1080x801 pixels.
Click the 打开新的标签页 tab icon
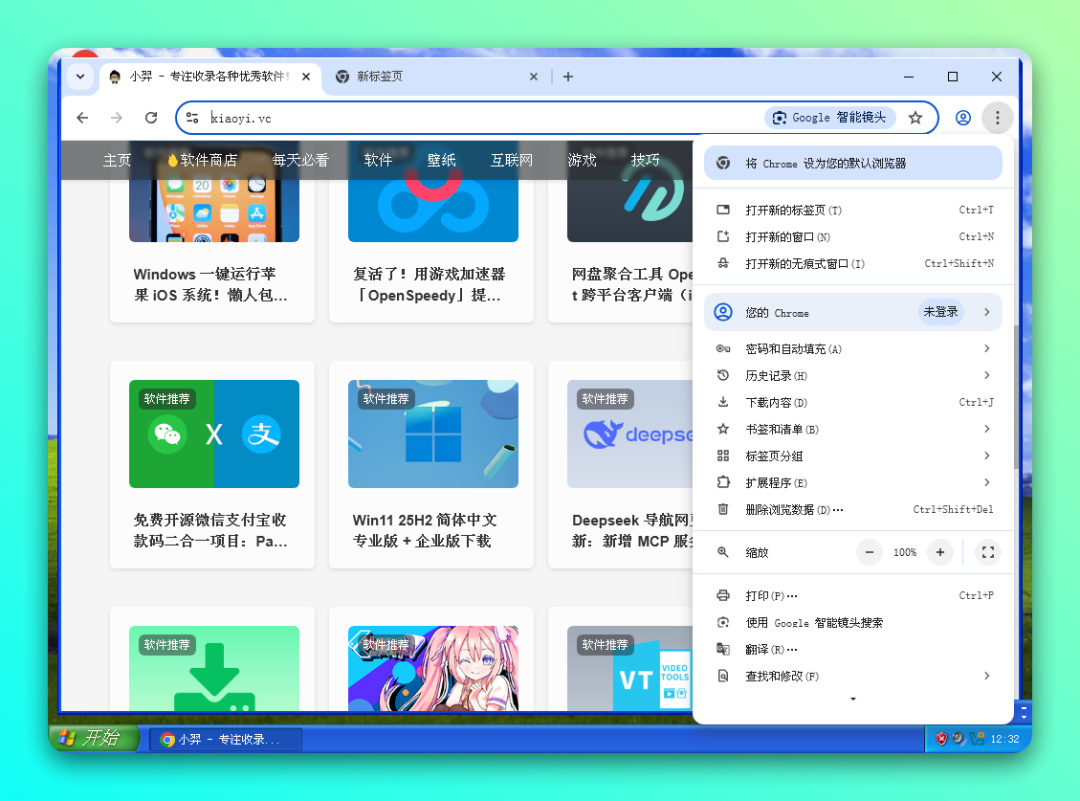723,210
